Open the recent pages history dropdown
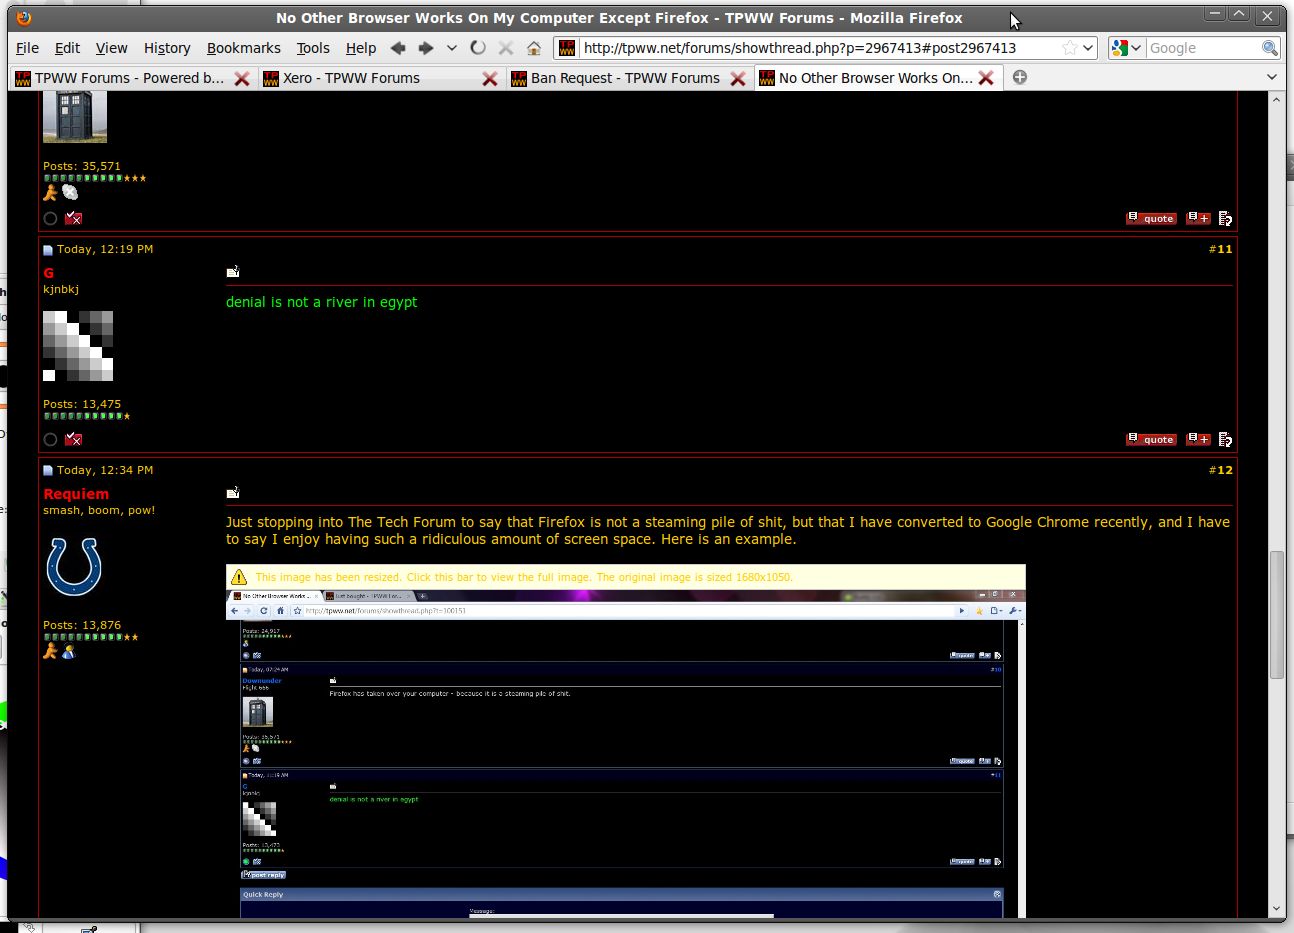The image size is (1294, 933). pos(452,48)
